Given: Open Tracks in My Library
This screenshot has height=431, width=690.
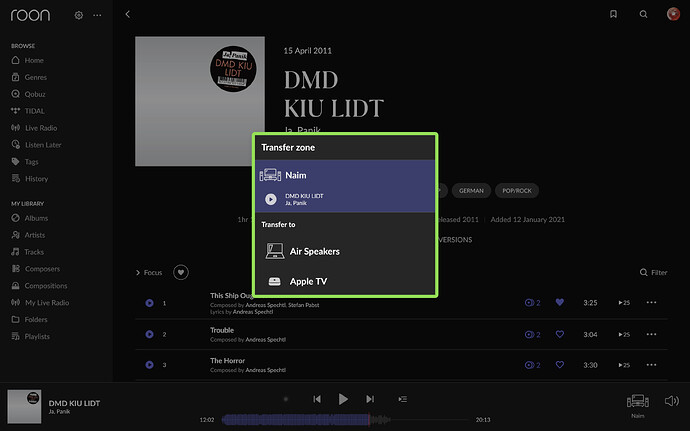Looking at the screenshot, I should coord(28,252).
